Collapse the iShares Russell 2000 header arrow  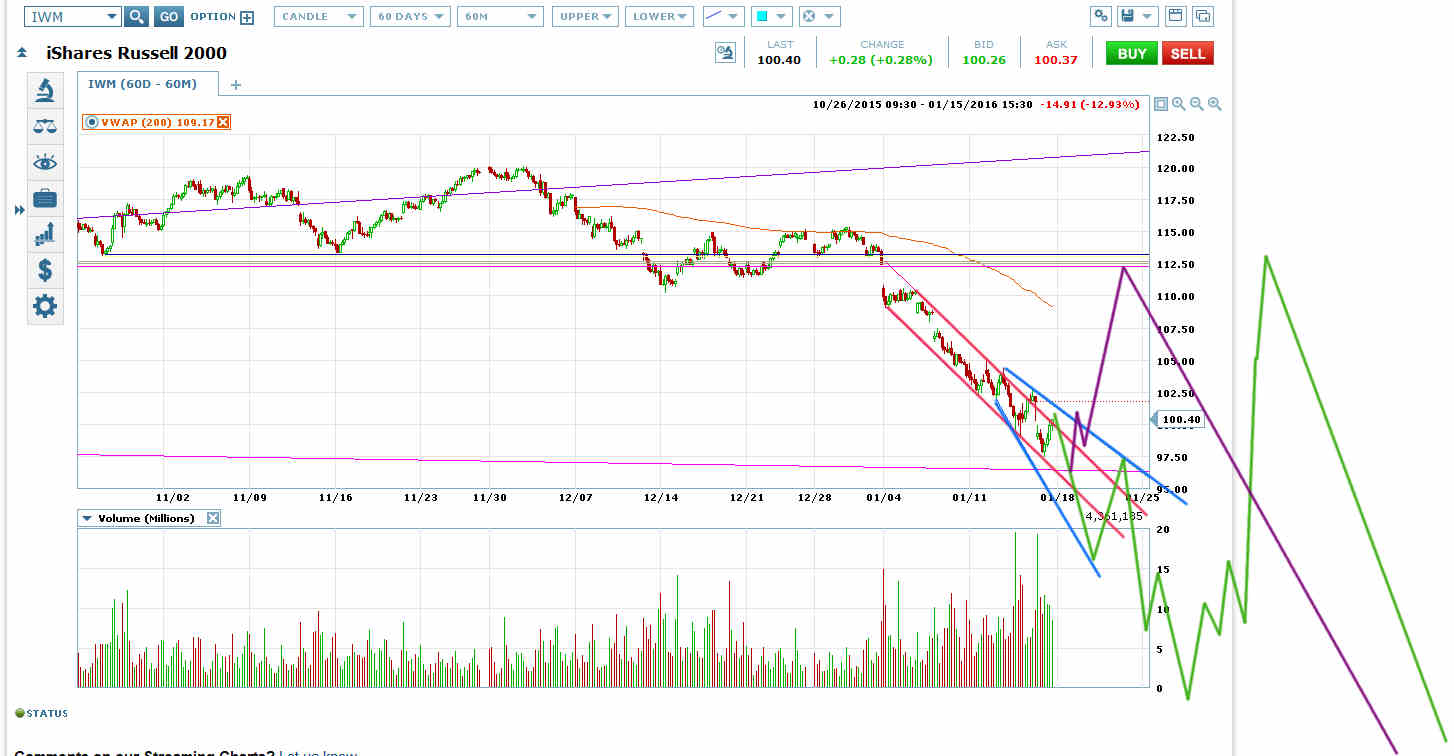pyautogui.click(x=22, y=53)
